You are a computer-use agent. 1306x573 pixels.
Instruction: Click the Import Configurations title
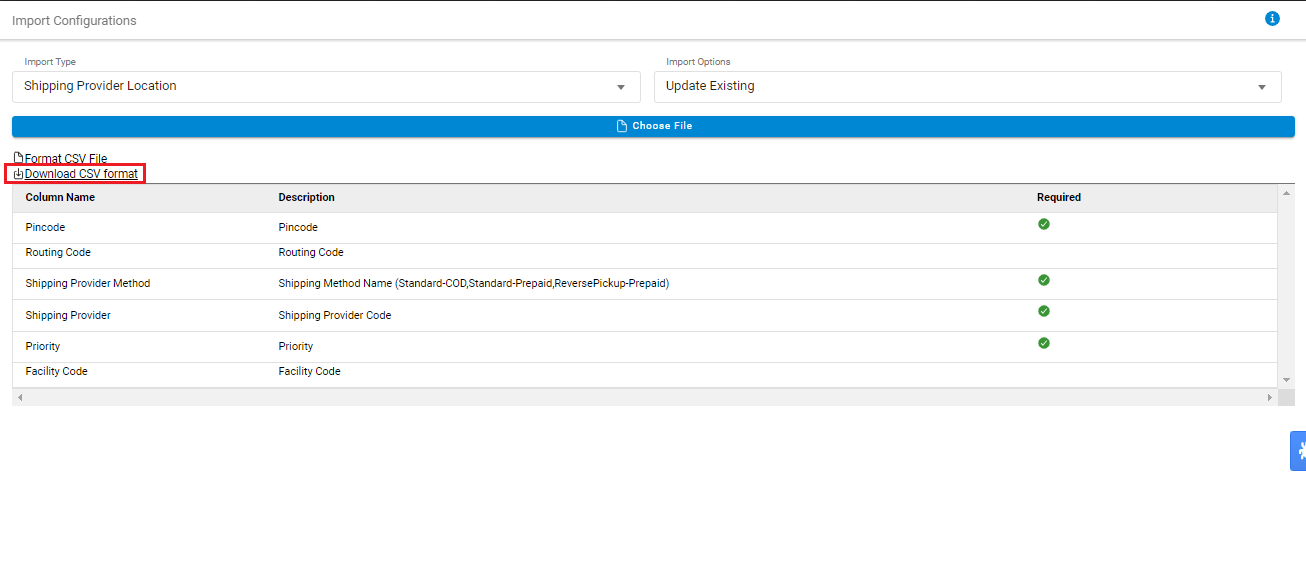tap(74, 20)
